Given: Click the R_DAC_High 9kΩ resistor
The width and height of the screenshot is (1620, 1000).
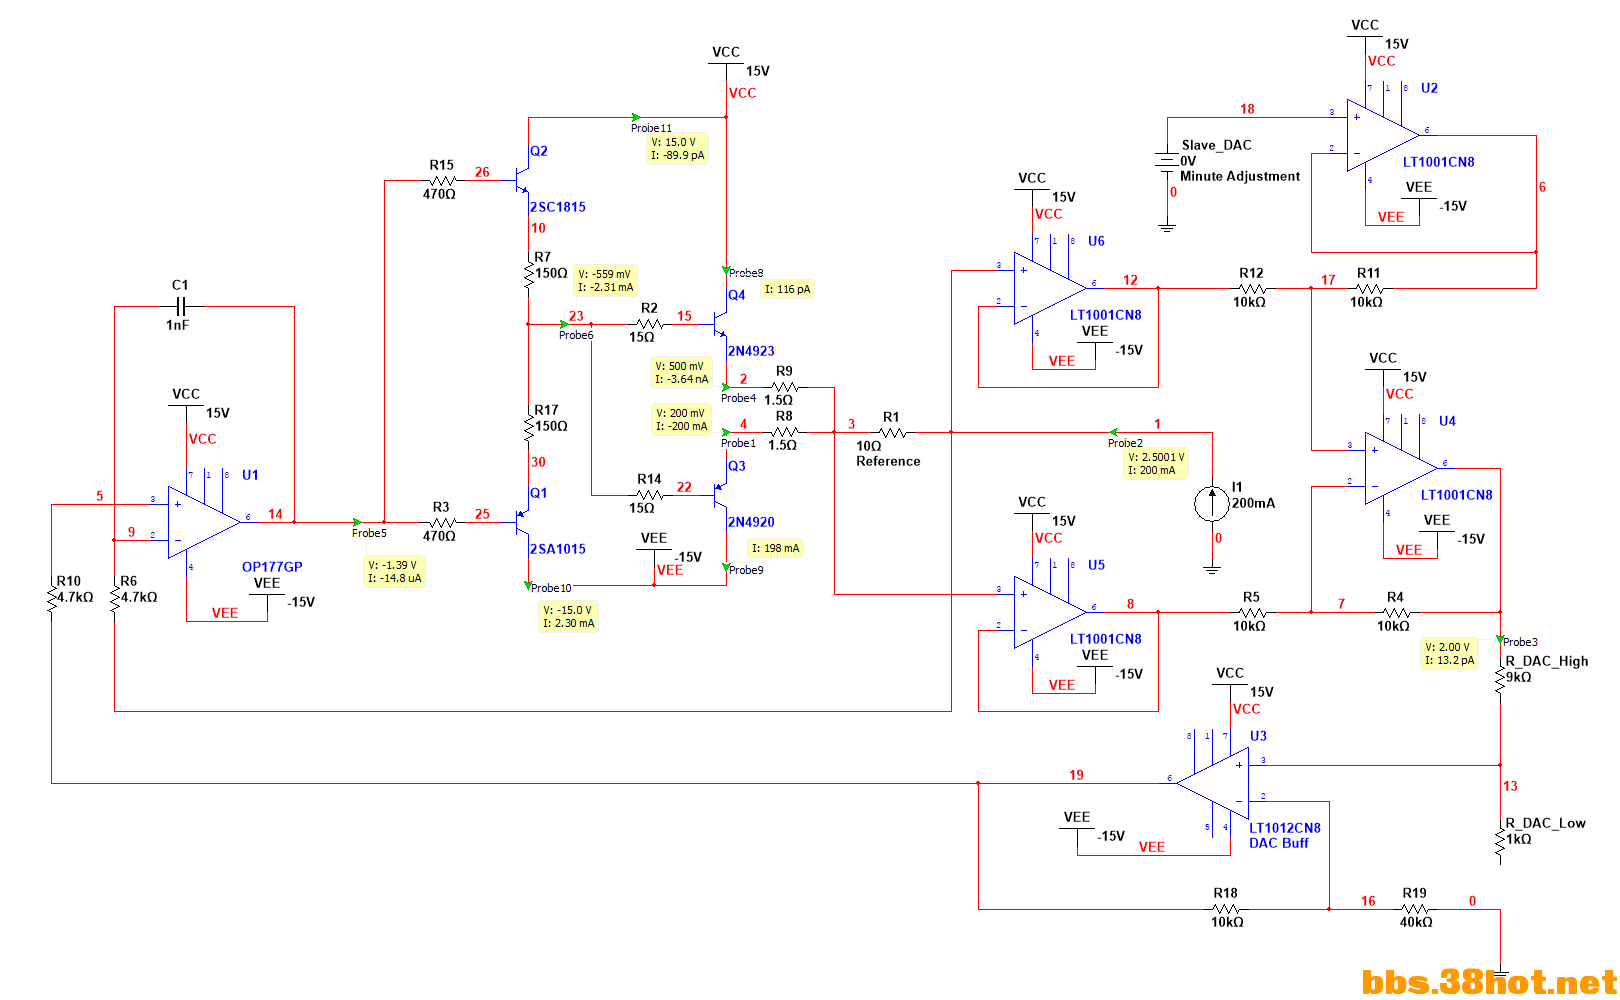Looking at the screenshot, I should click(1500, 679).
